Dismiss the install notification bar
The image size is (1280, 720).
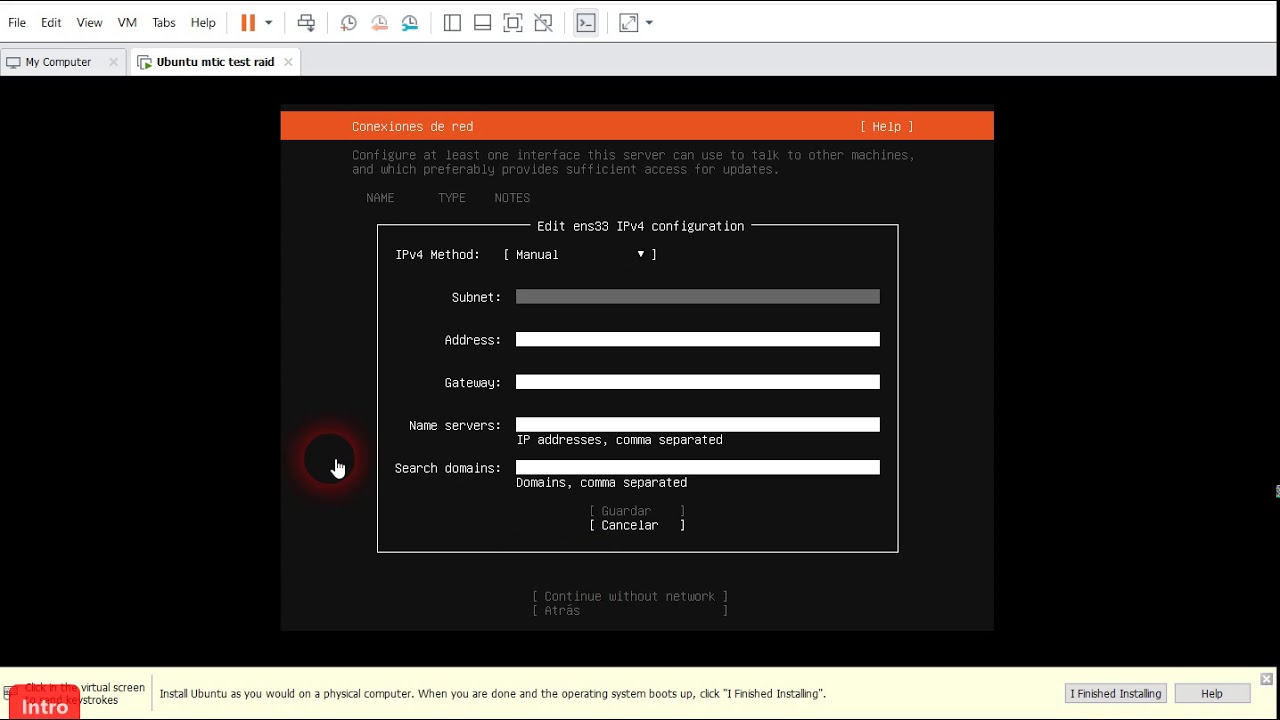click(1266, 679)
